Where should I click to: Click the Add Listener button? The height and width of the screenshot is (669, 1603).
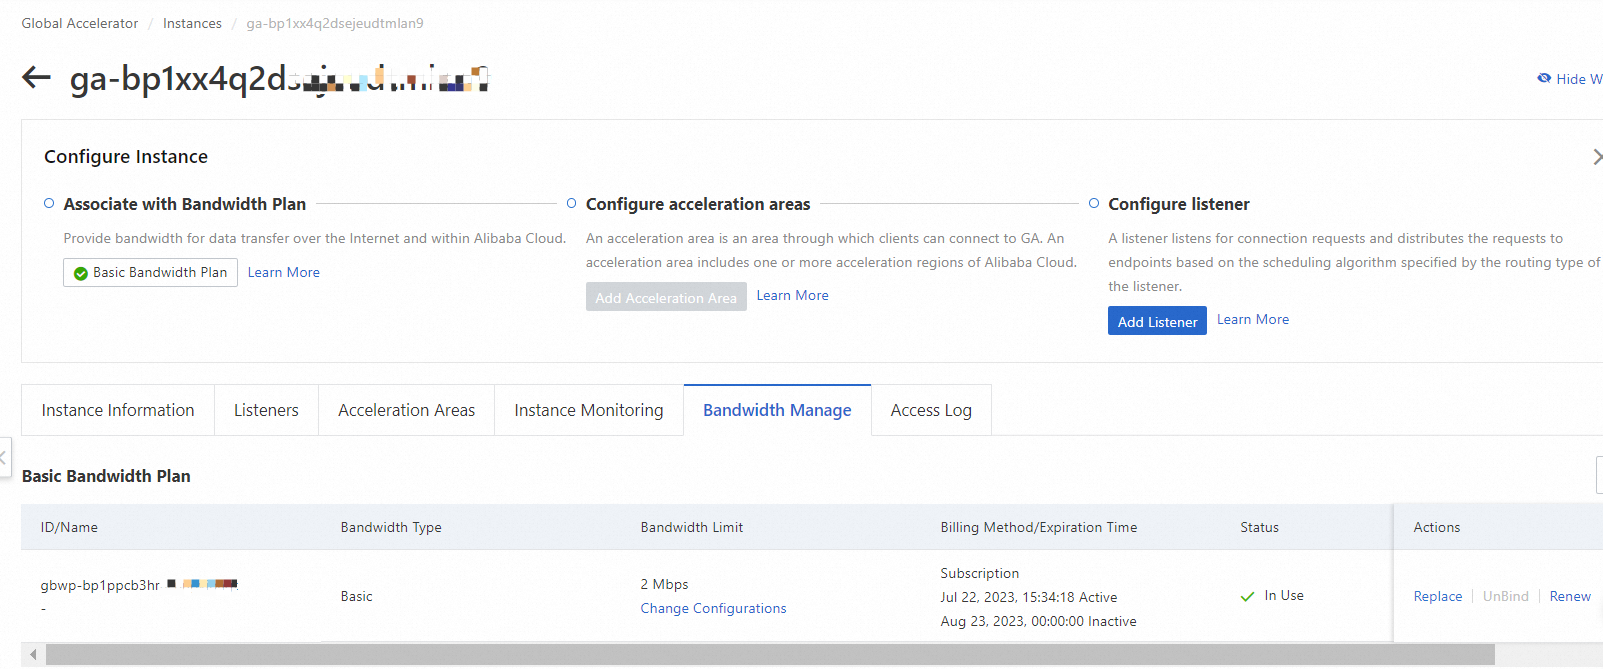point(1157,321)
